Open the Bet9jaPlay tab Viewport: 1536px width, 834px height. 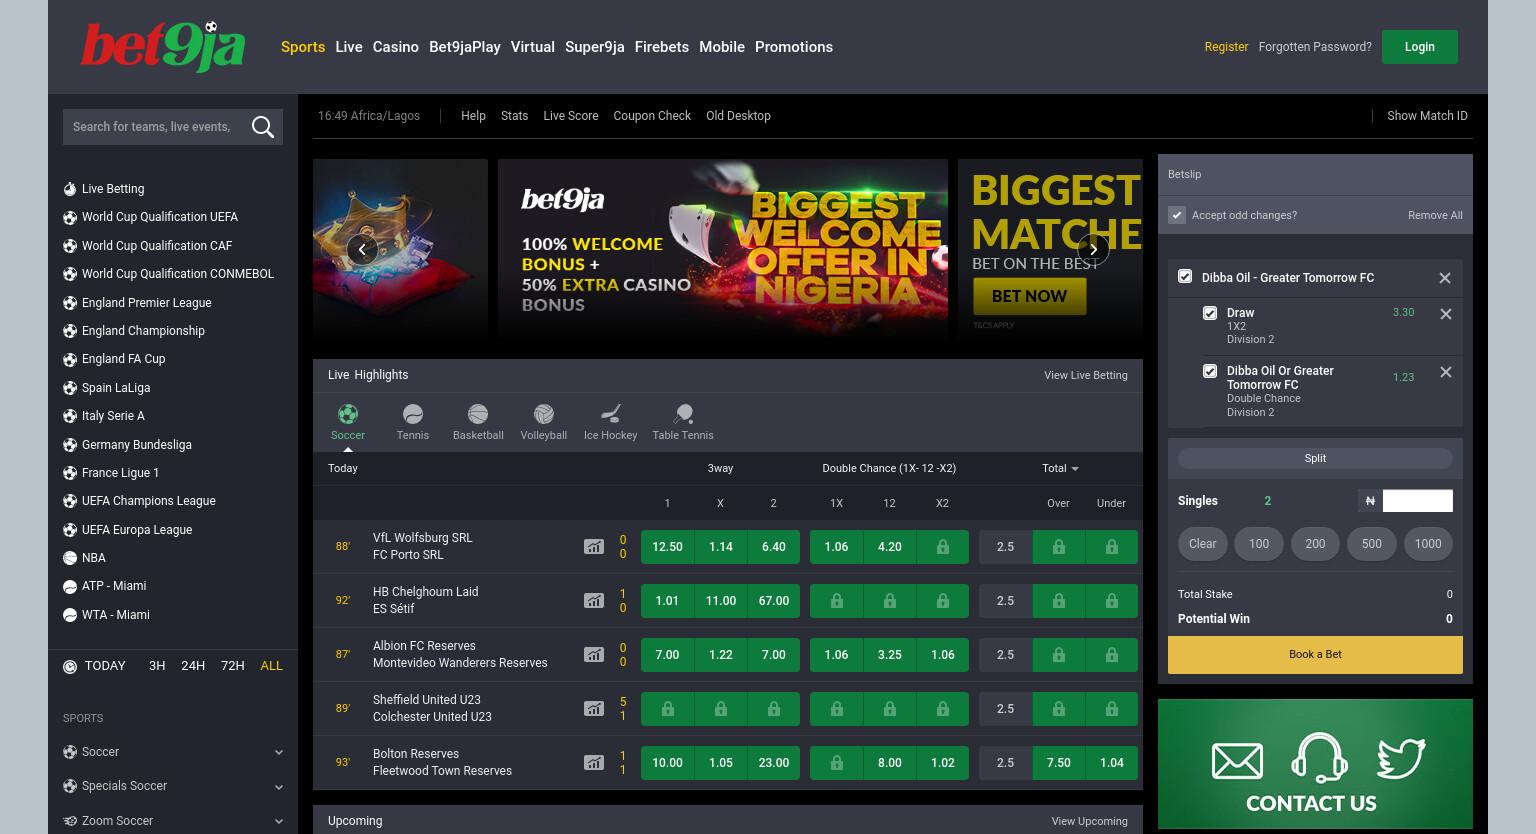click(x=464, y=47)
